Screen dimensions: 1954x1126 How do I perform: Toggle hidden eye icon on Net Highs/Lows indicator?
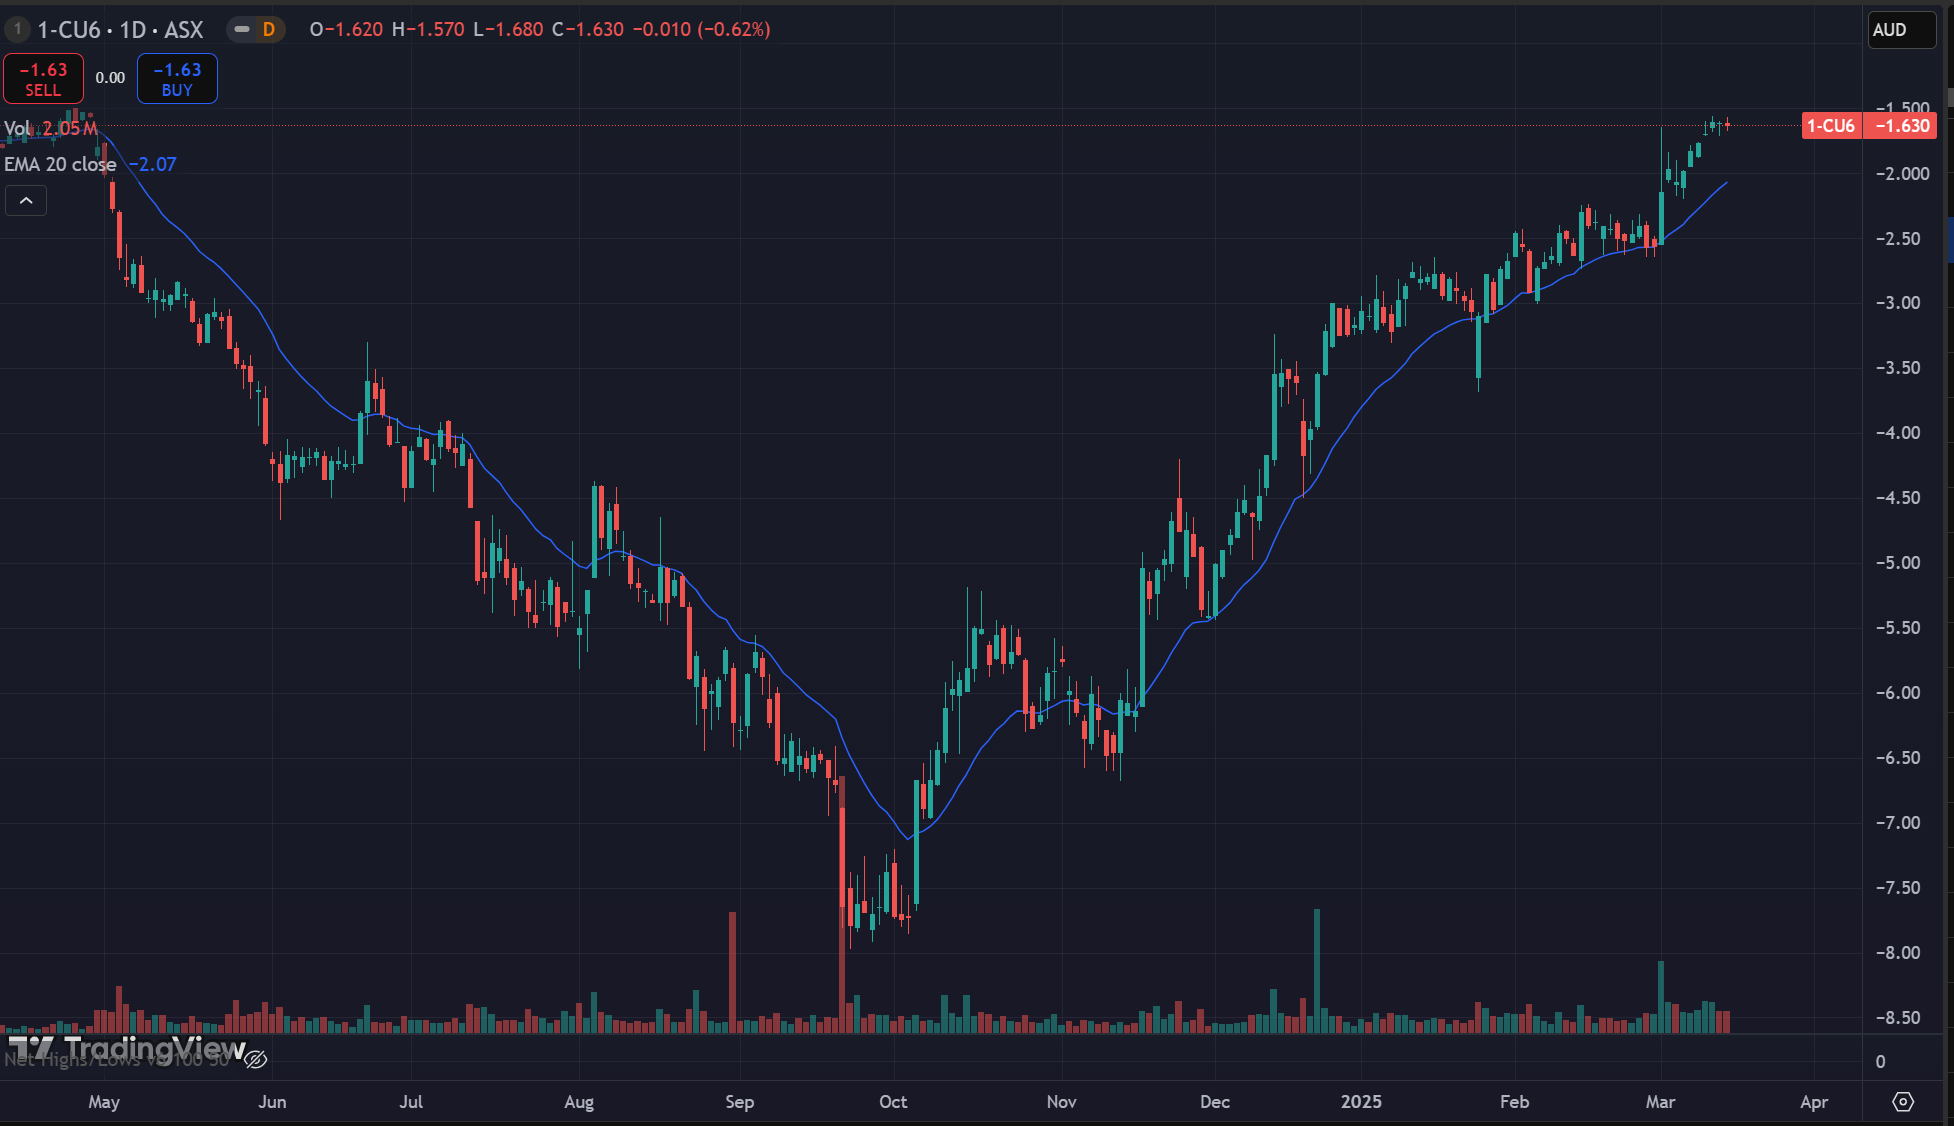coord(256,1059)
